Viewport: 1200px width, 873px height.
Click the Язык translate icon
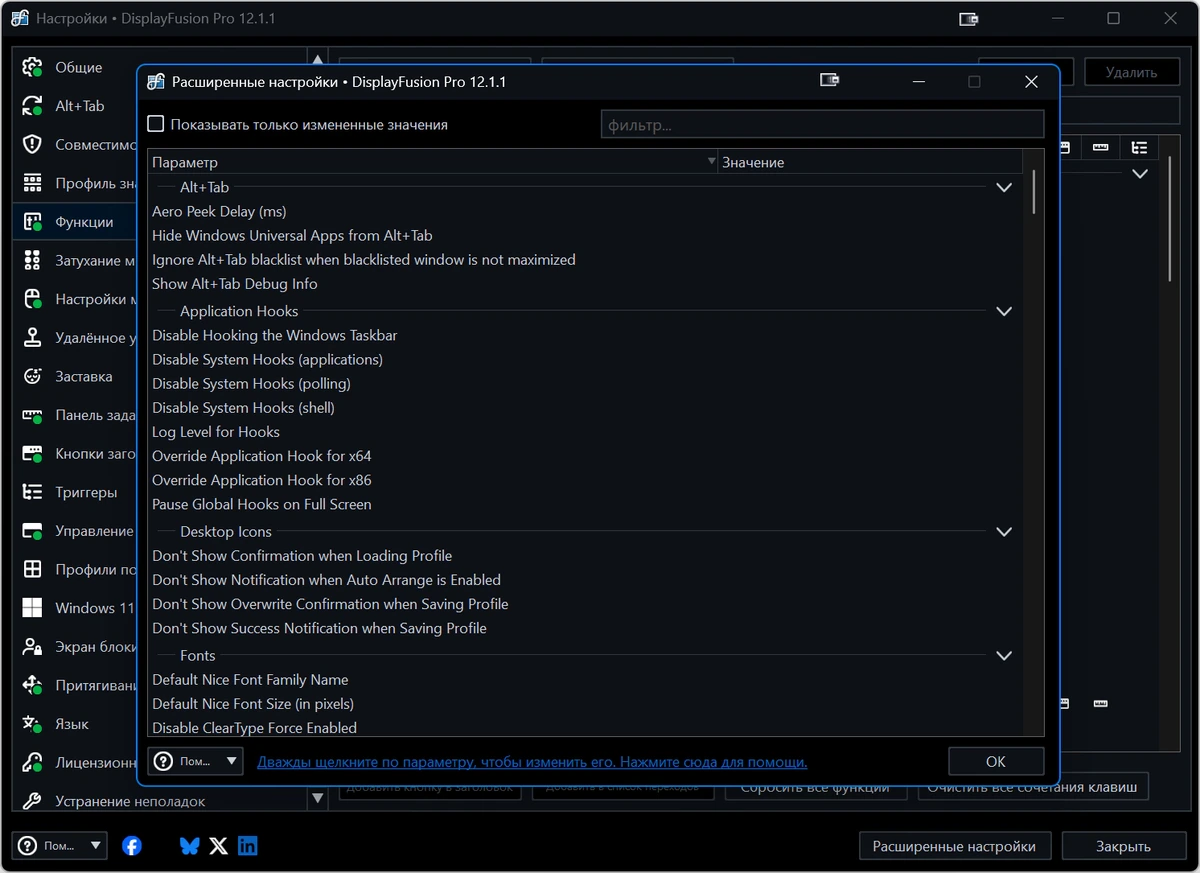click(32, 724)
